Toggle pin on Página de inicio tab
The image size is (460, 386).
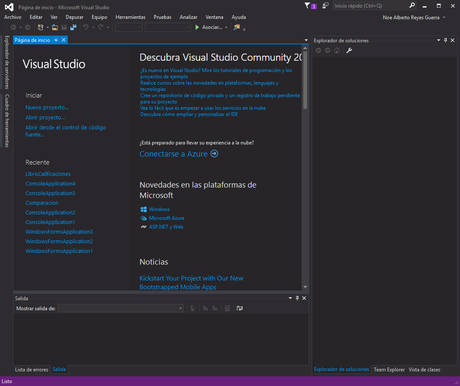coord(56,40)
